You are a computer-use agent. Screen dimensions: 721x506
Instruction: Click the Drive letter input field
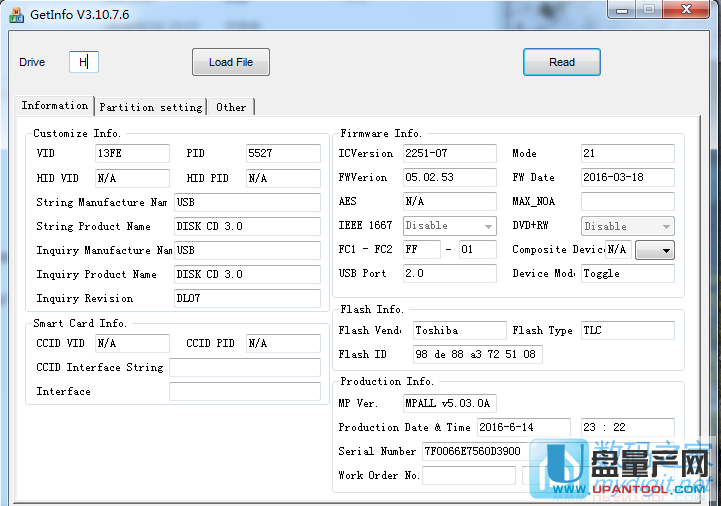(x=84, y=62)
